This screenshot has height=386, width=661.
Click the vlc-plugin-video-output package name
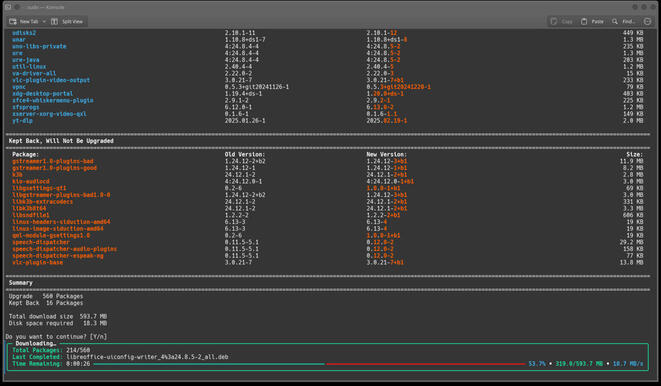coord(51,80)
